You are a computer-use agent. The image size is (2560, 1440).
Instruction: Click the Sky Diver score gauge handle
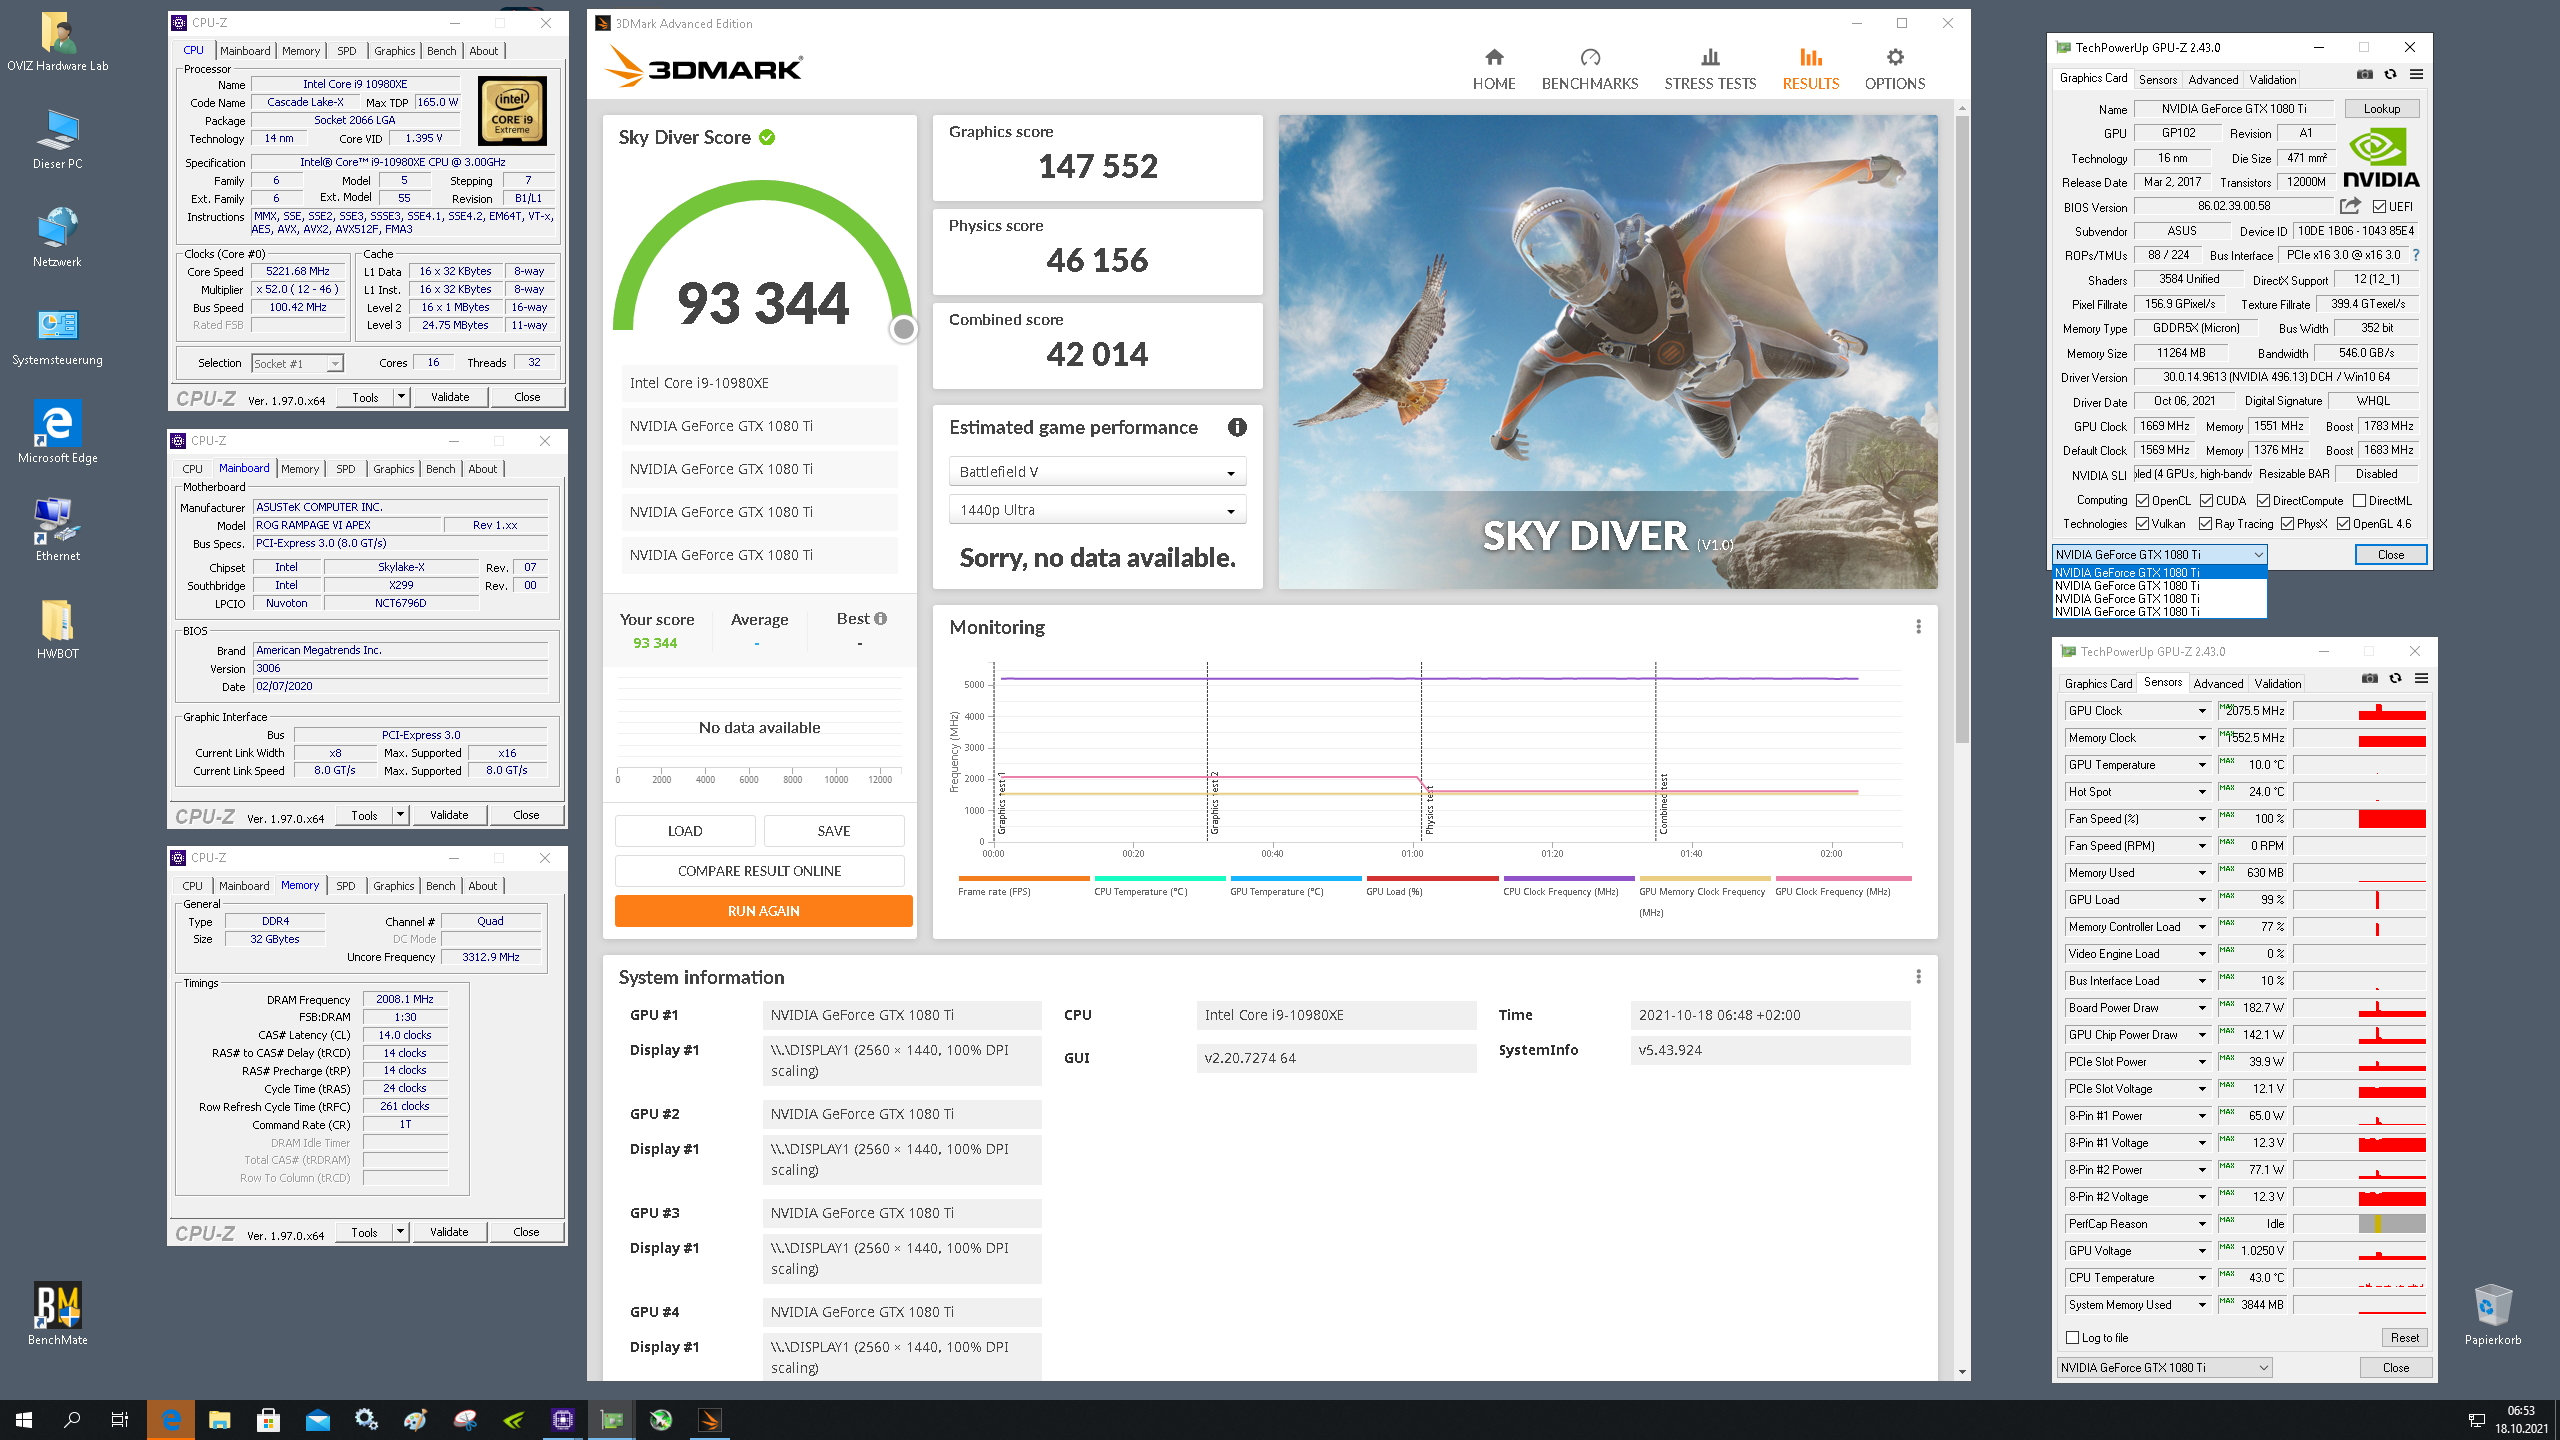point(903,328)
